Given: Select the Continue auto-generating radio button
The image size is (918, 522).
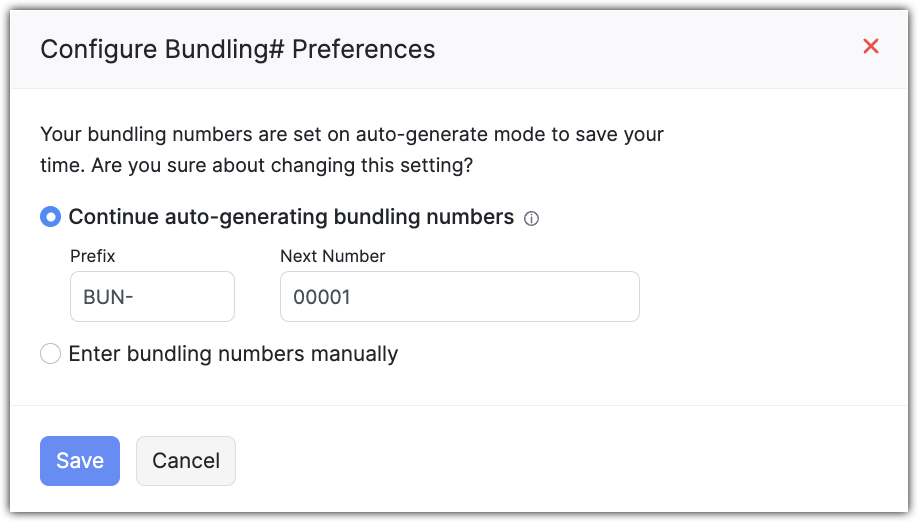Looking at the screenshot, I should tap(50, 217).
